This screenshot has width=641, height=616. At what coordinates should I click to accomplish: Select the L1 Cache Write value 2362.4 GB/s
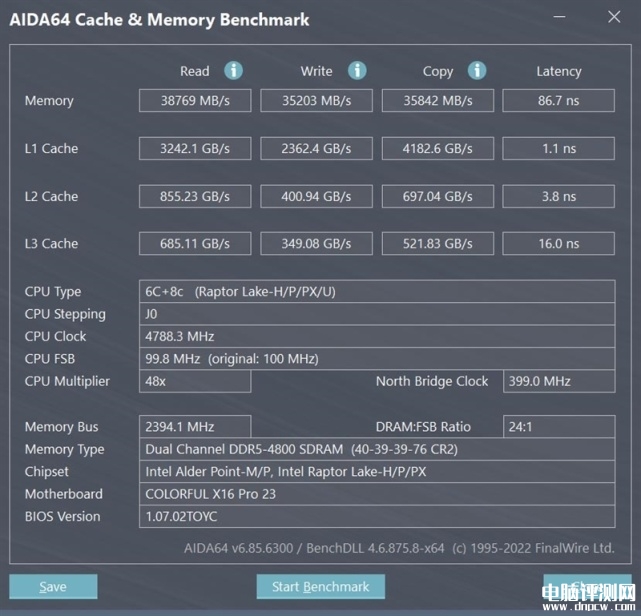[x=316, y=148]
